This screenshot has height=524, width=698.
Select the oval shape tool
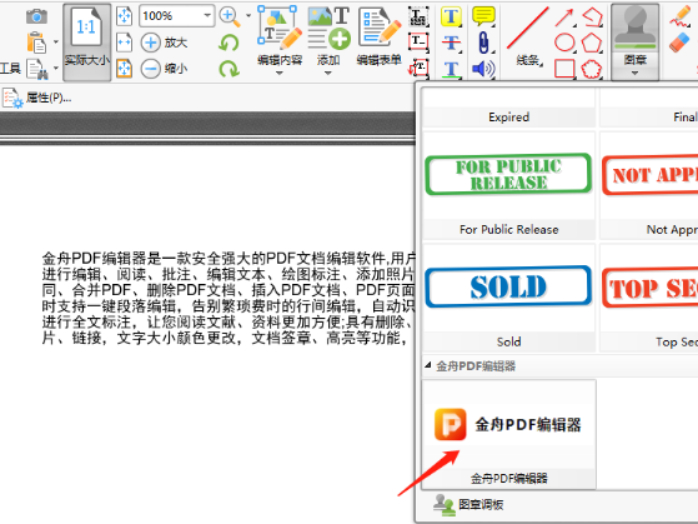564,43
